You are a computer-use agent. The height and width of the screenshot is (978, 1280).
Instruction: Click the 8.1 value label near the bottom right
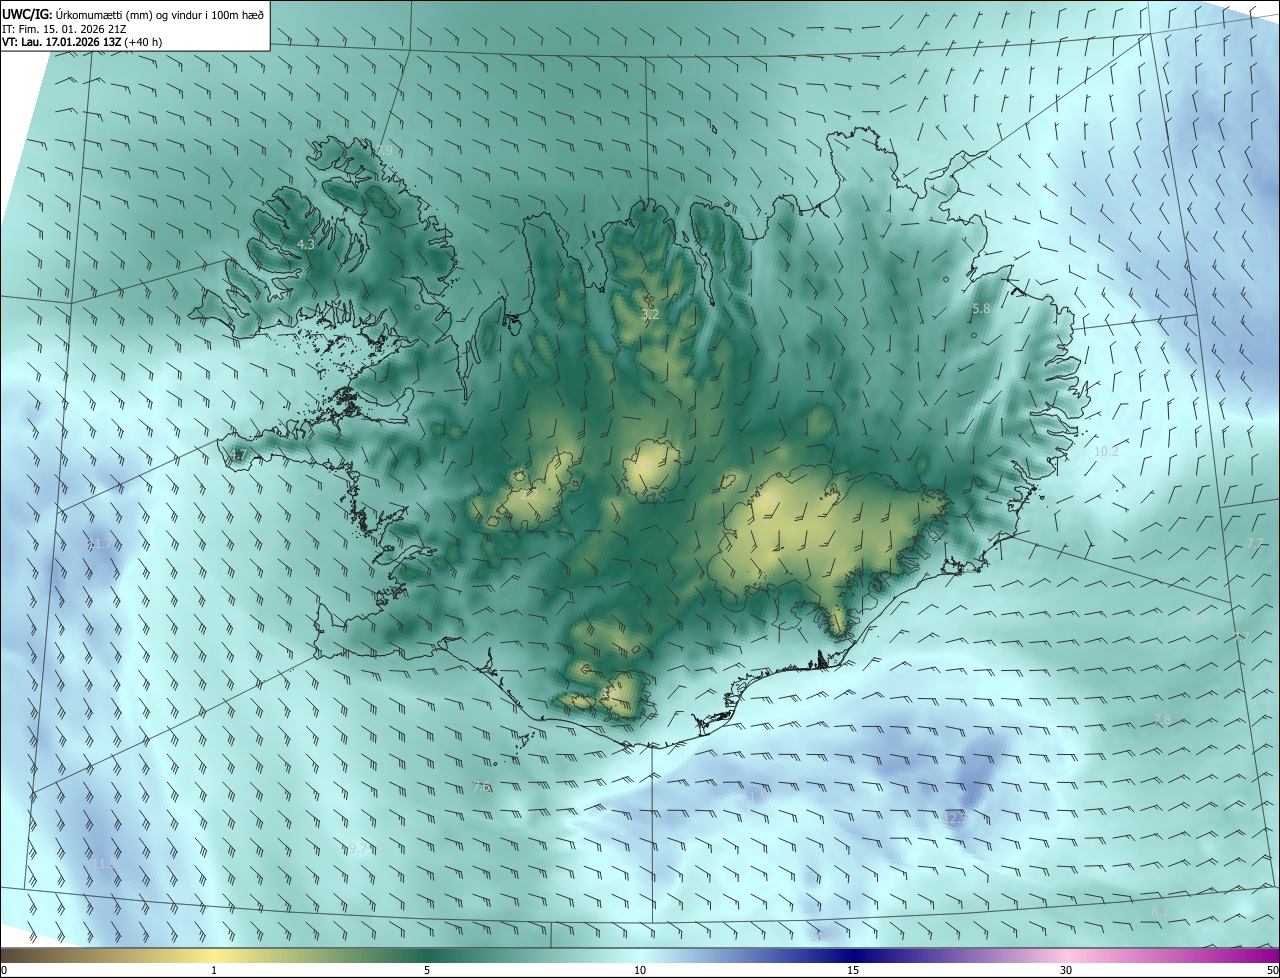pyautogui.click(x=1160, y=911)
